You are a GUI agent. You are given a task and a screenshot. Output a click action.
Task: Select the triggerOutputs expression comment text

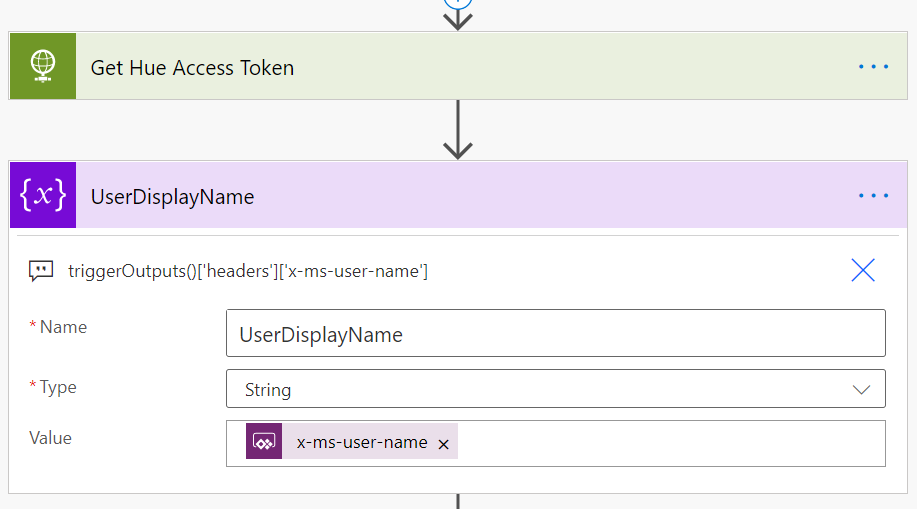tap(248, 271)
